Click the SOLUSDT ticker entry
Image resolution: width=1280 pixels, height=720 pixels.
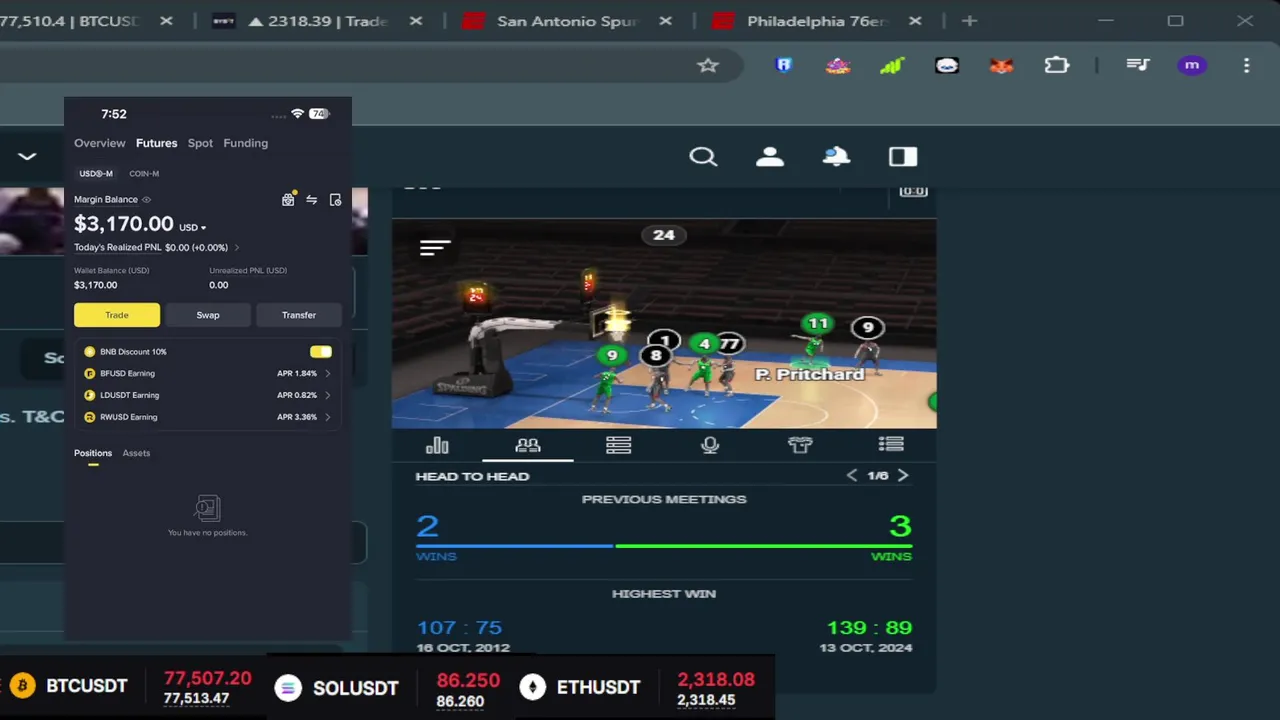pyautogui.click(x=388, y=687)
